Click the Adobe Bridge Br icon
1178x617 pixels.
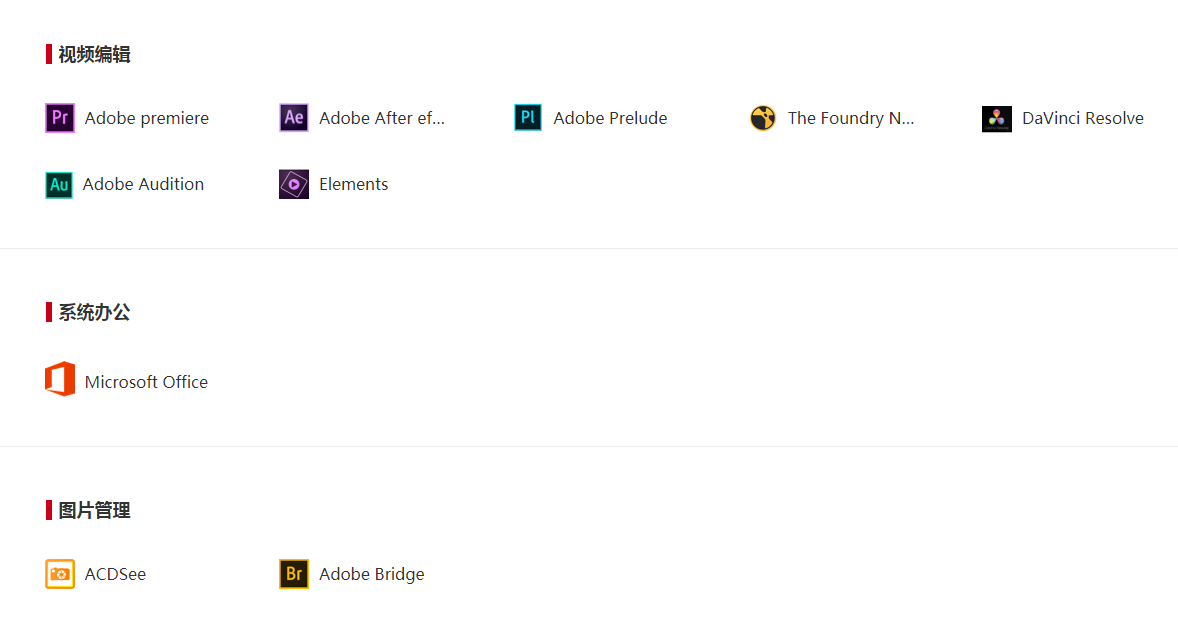(x=294, y=574)
